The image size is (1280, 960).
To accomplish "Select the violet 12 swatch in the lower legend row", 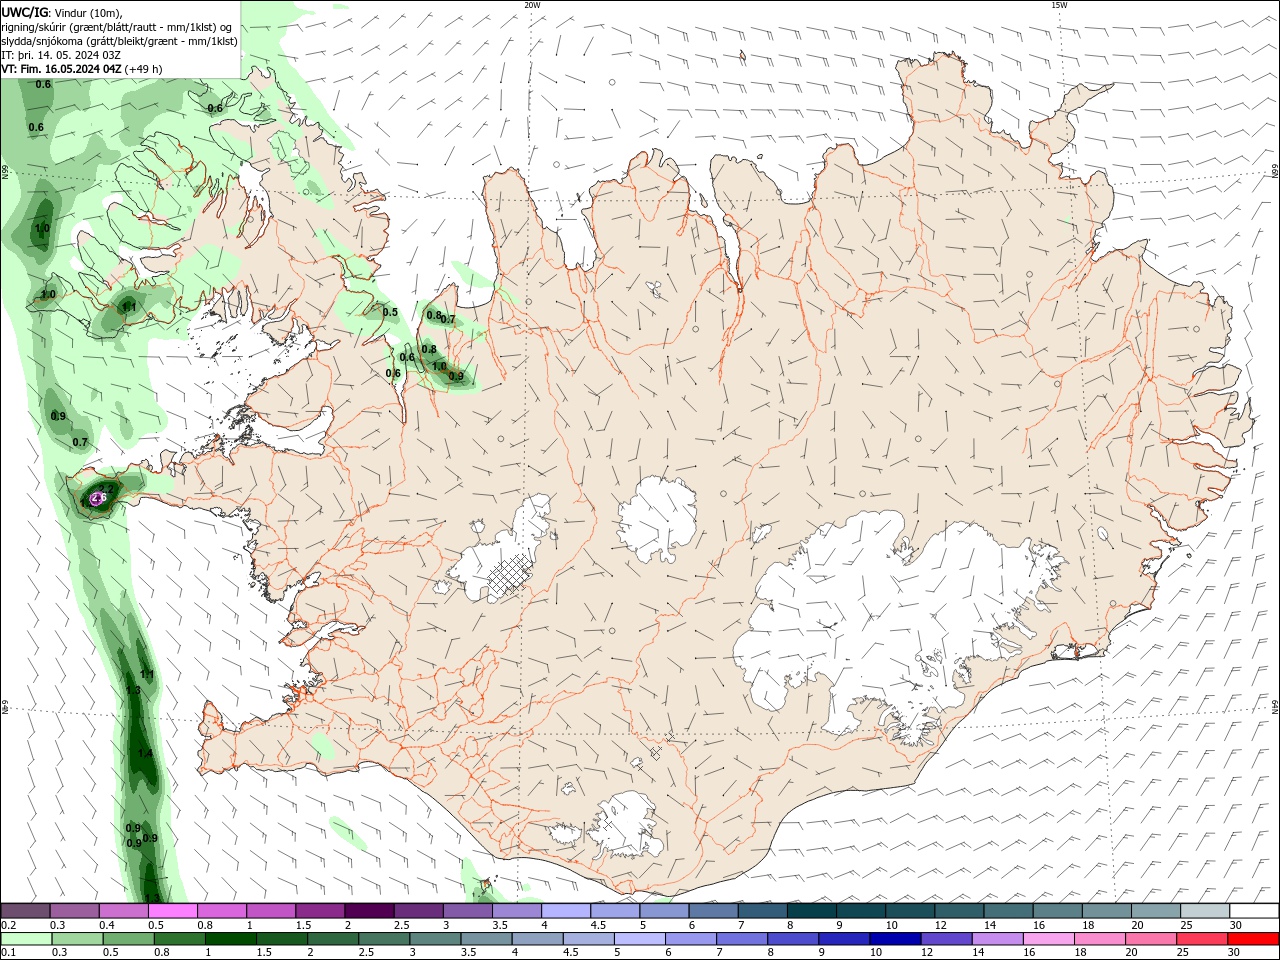I will coord(947,939).
